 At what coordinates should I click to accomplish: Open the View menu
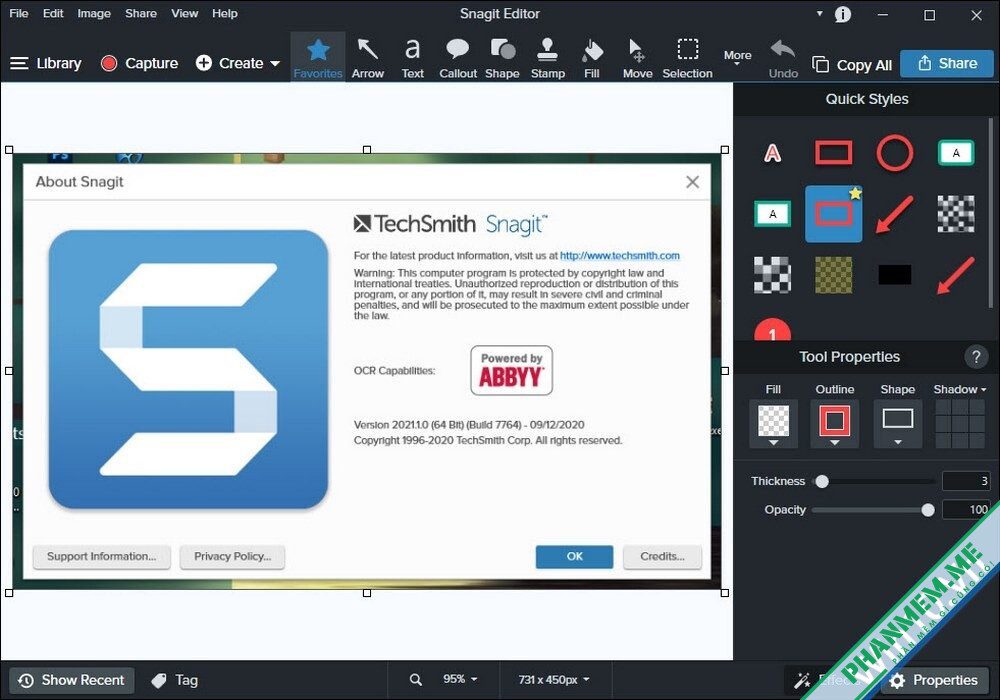[184, 13]
